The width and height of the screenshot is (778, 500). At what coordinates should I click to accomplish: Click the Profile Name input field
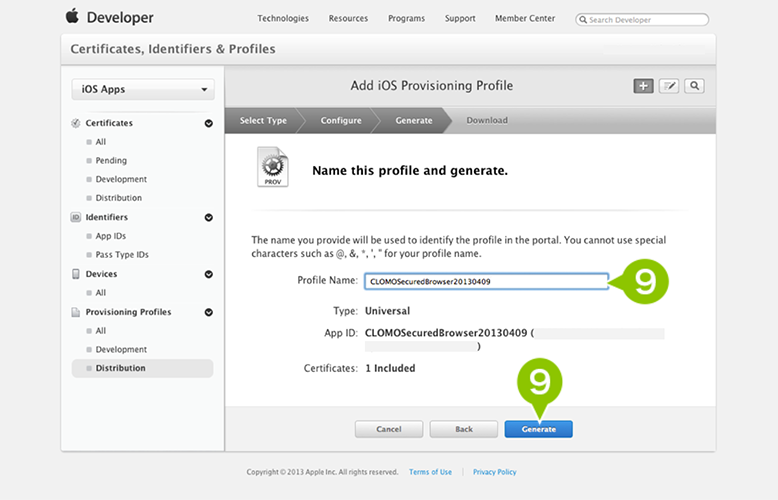[486, 281]
